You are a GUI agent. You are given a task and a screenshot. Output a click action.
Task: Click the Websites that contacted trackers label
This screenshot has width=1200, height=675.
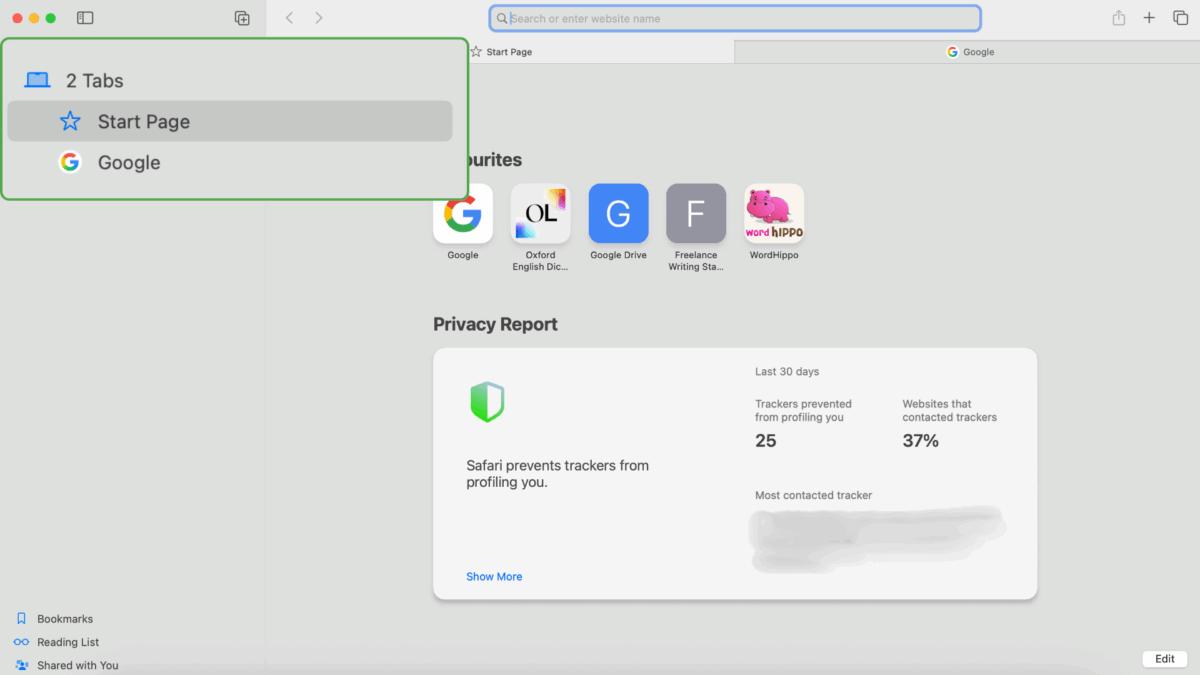950,411
